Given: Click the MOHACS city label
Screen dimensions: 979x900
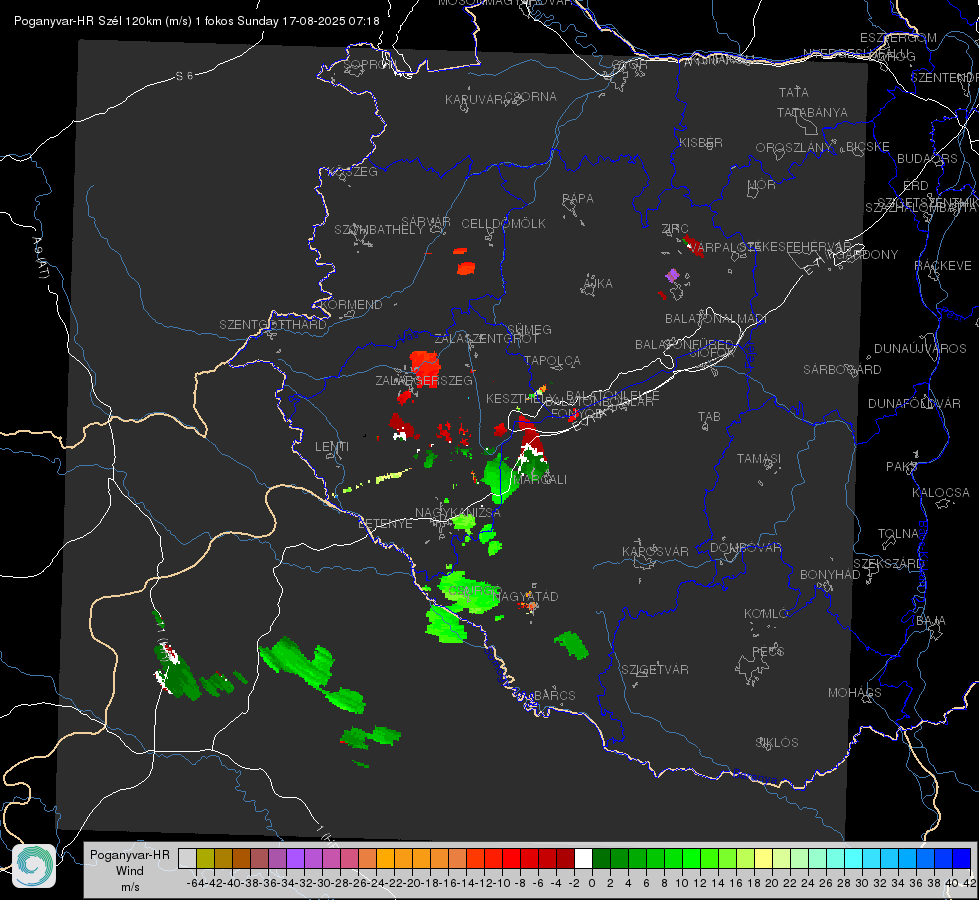Looking at the screenshot, I should click(855, 693).
